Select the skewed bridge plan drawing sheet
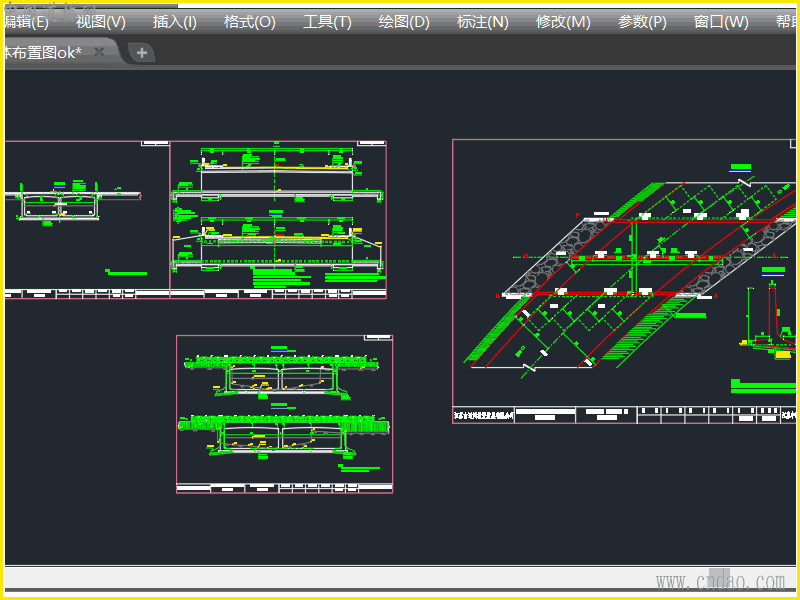 [624, 281]
